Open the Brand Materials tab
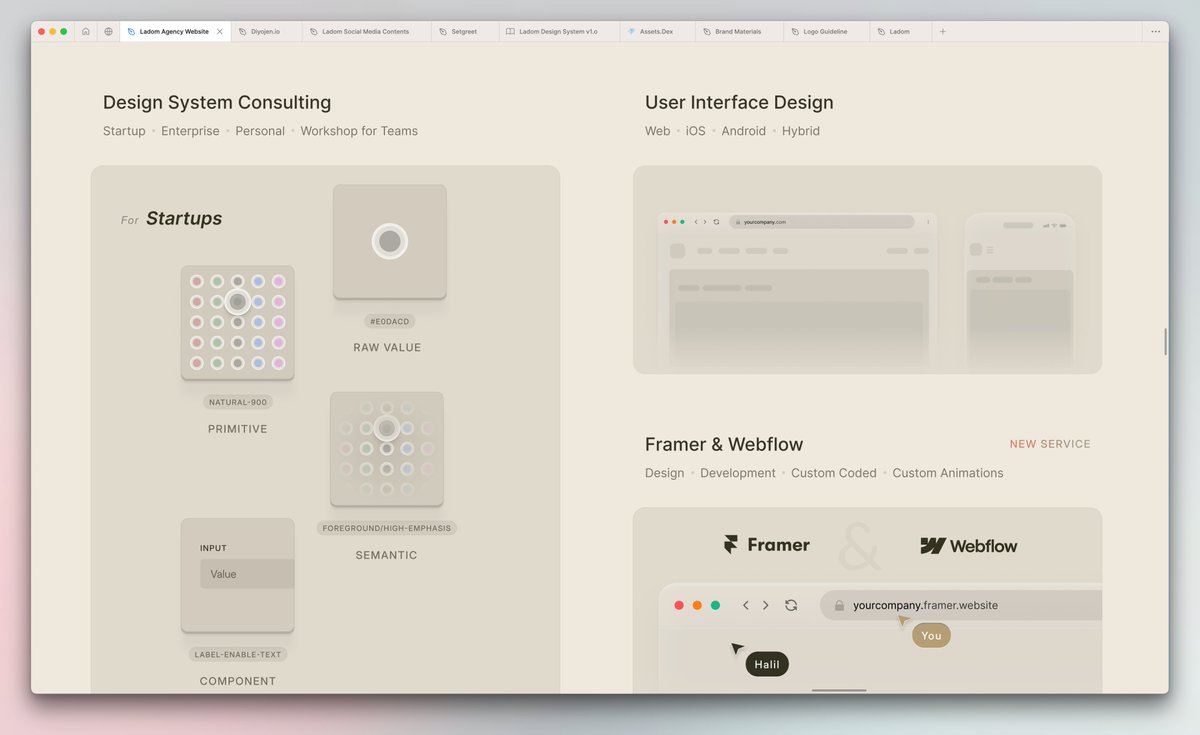The width and height of the screenshot is (1200, 735). [737, 31]
